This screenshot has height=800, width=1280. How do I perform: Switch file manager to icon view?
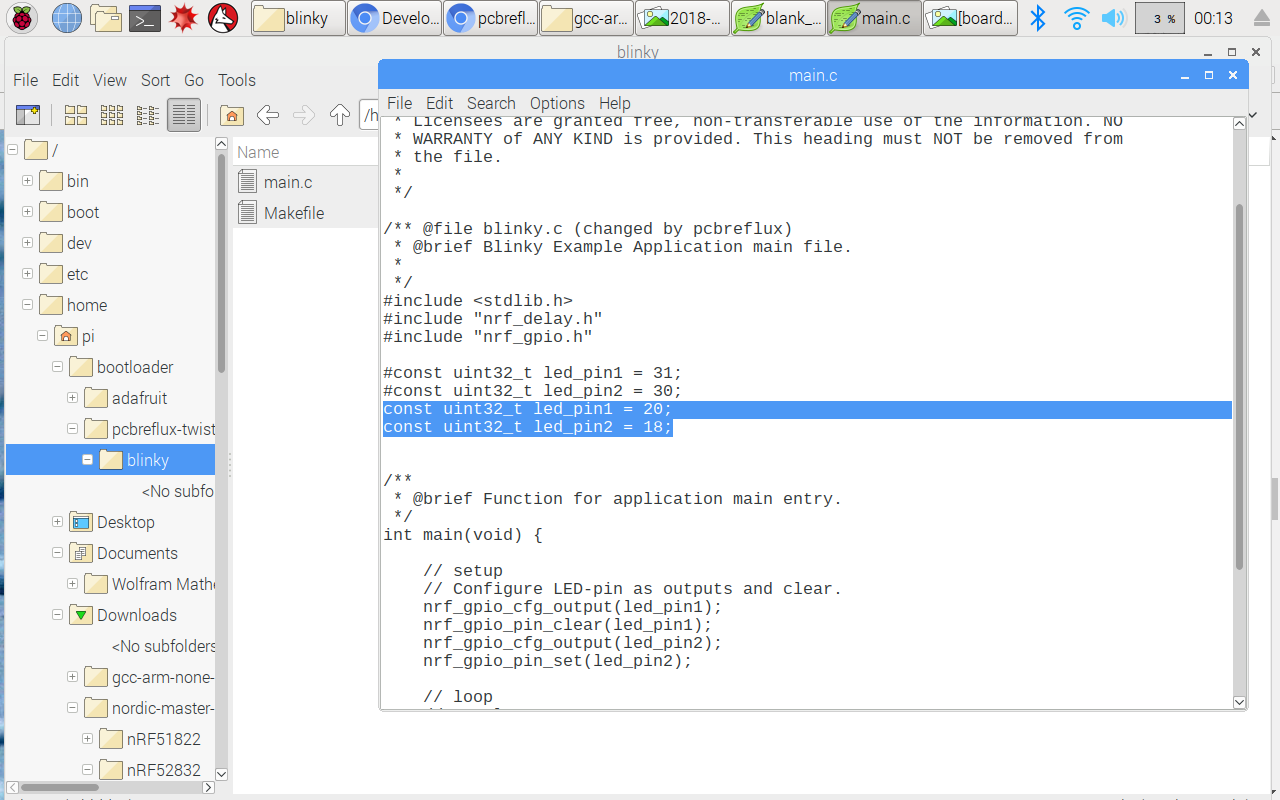coord(75,115)
